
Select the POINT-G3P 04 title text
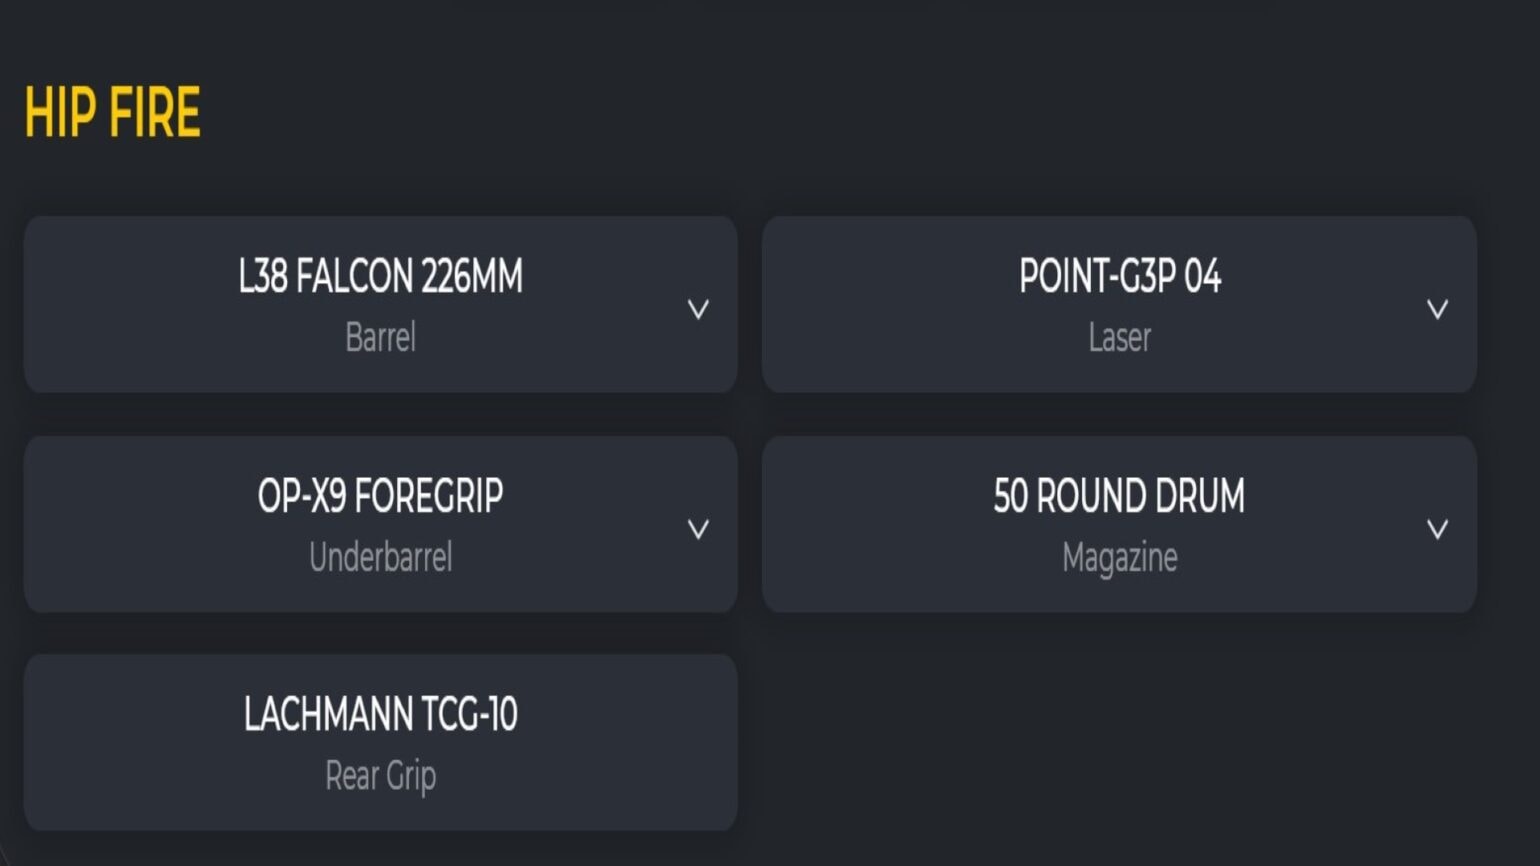click(x=1119, y=277)
